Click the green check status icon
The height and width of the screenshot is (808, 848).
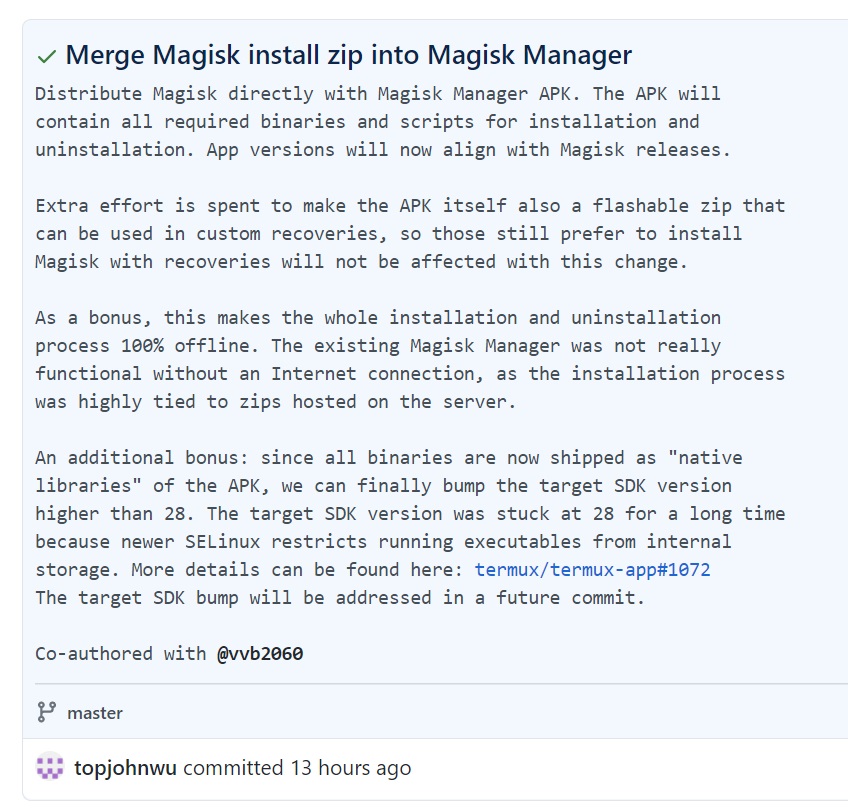[47, 56]
